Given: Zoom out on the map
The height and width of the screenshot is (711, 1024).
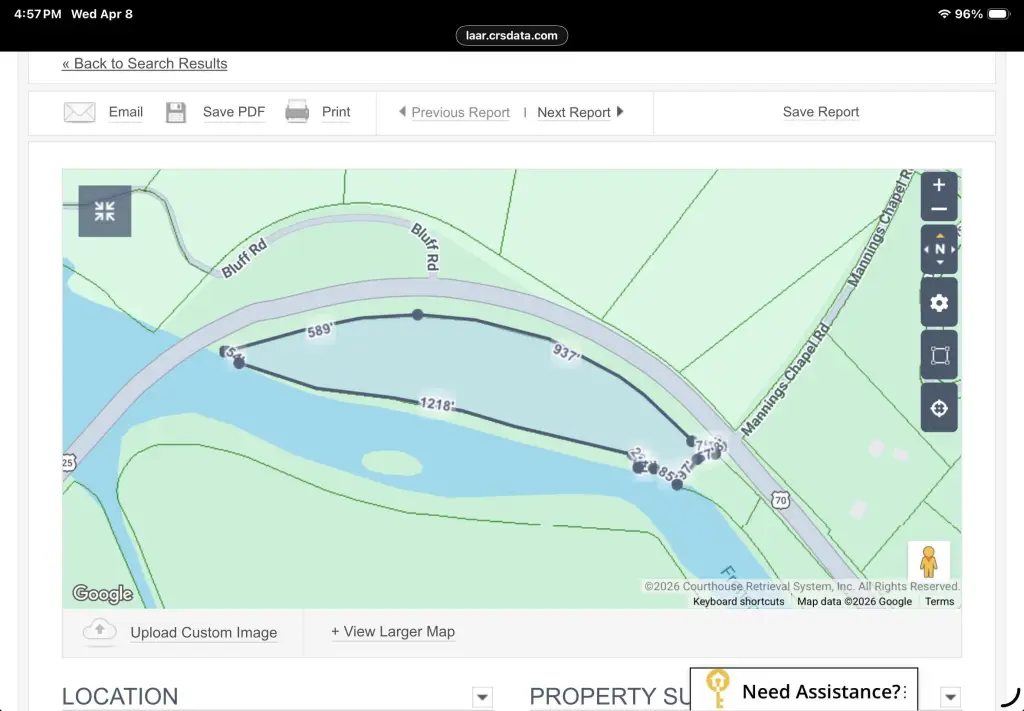Looking at the screenshot, I should point(938,210).
